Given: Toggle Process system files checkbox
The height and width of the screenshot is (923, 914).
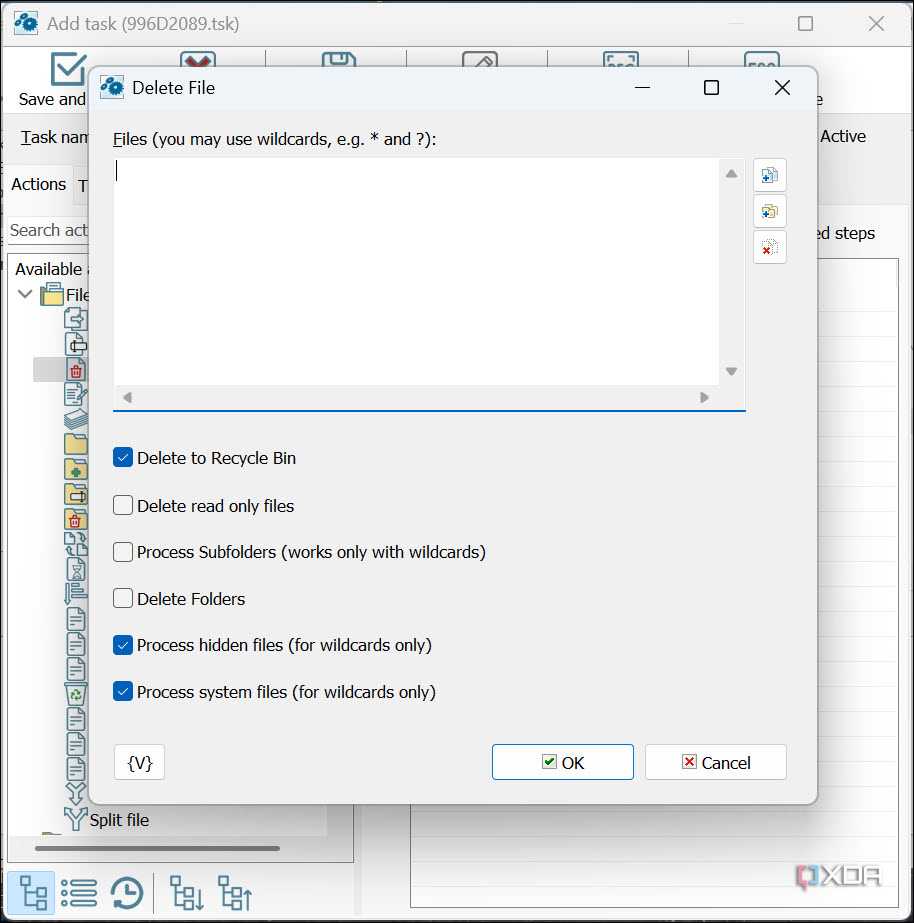Looking at the screenshot, I should click(122, 692).
